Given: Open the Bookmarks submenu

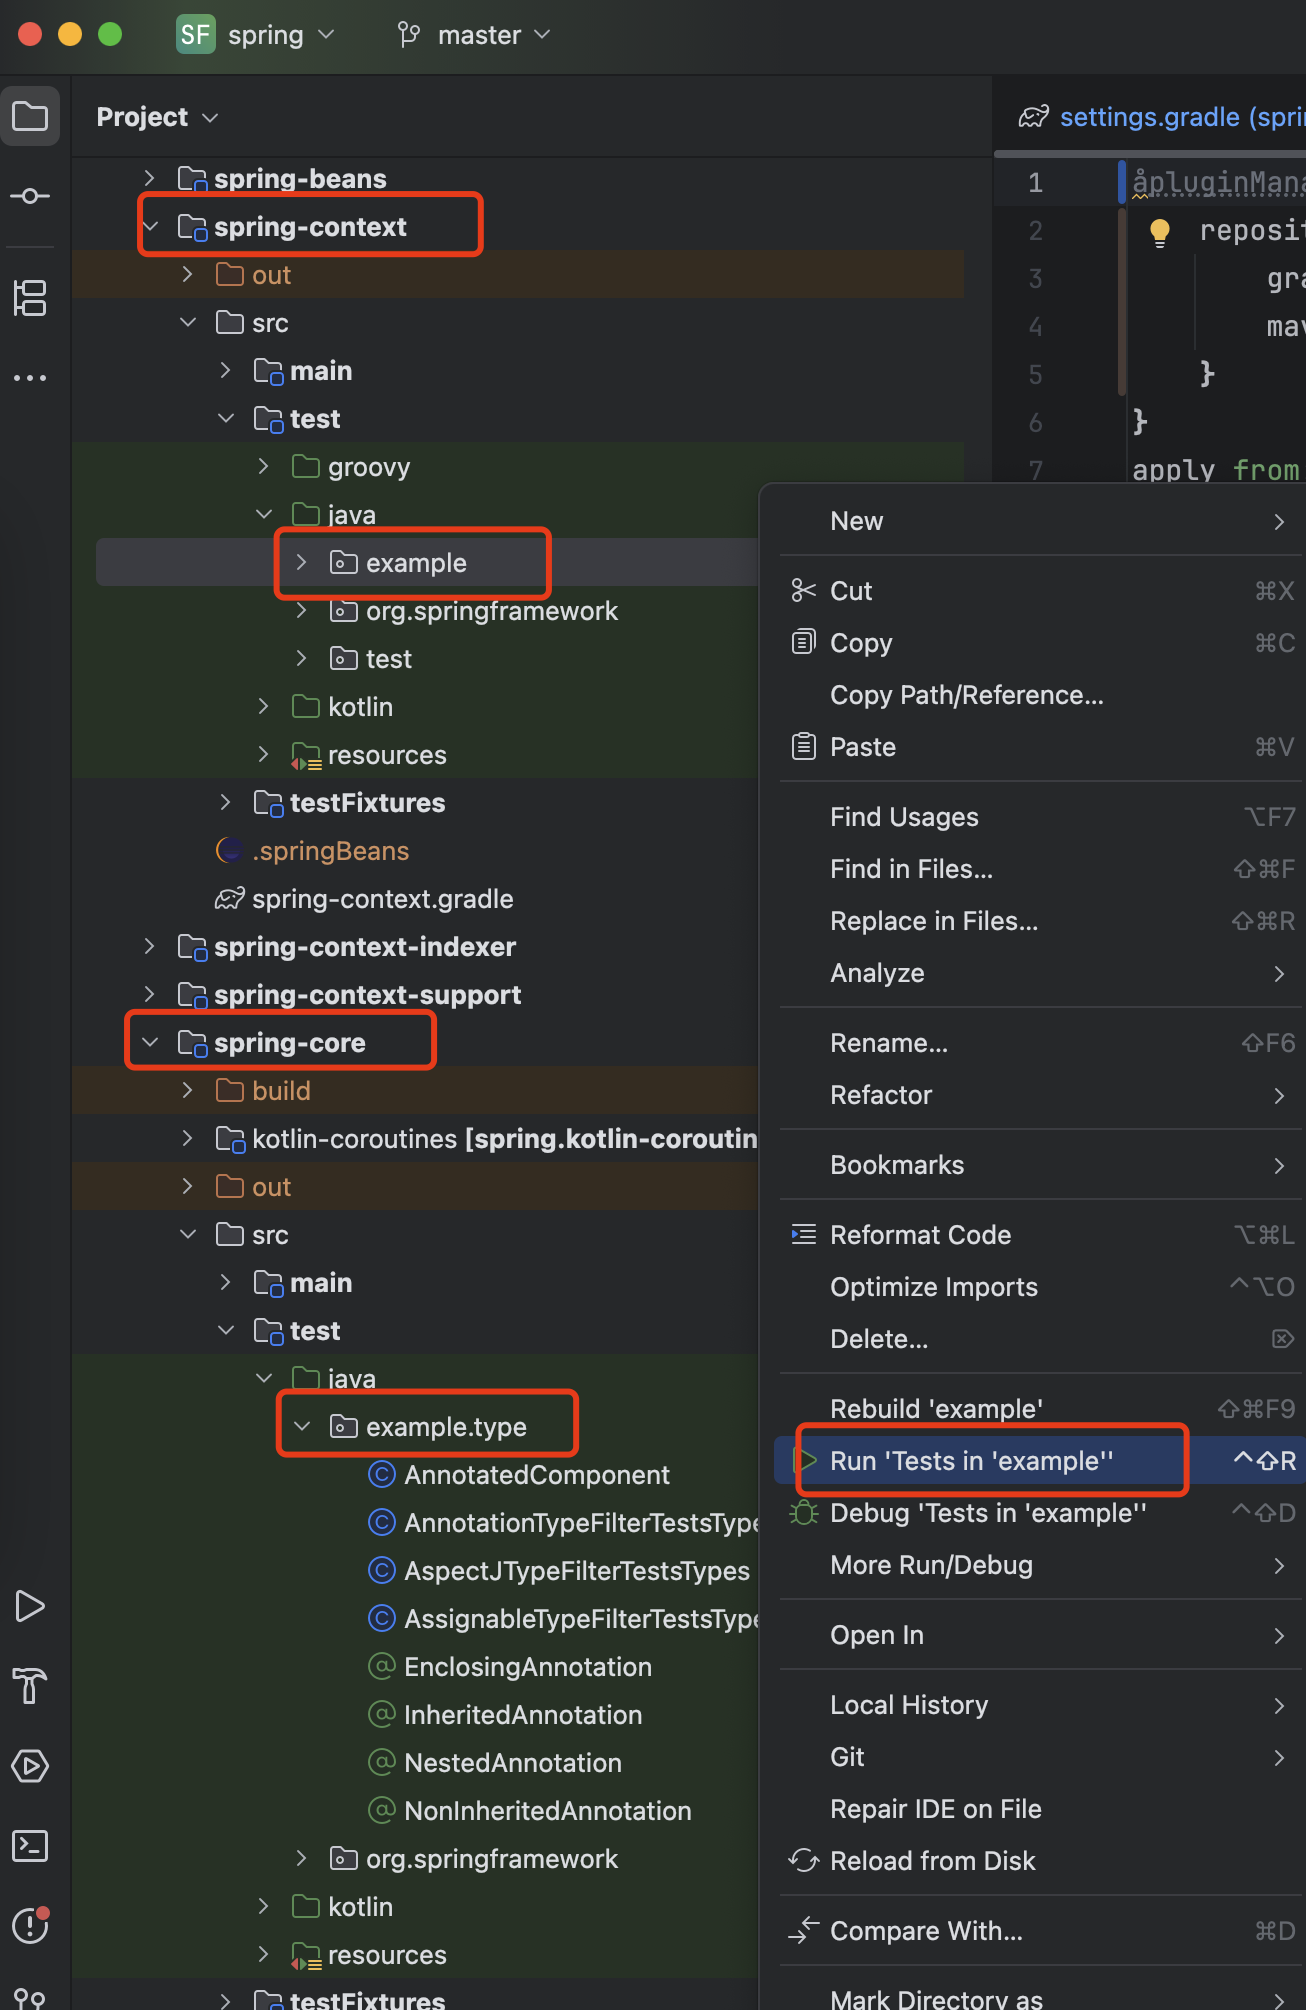Looking at the screenshot, I should coord(1040,1165).
